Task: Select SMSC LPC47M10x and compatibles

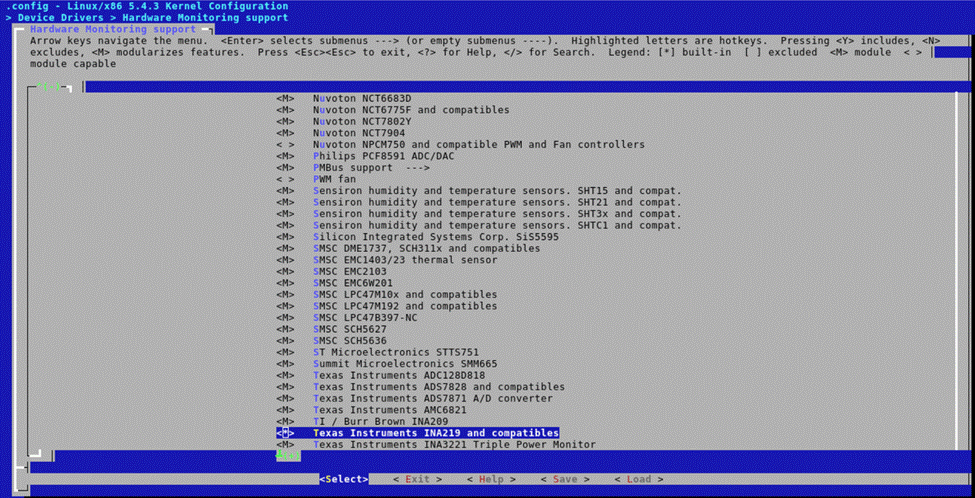Action: pyautogui.click(x=405, y=294)
